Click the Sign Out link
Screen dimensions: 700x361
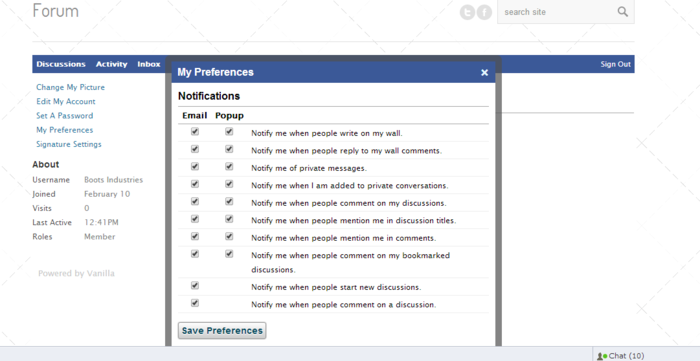615,64
